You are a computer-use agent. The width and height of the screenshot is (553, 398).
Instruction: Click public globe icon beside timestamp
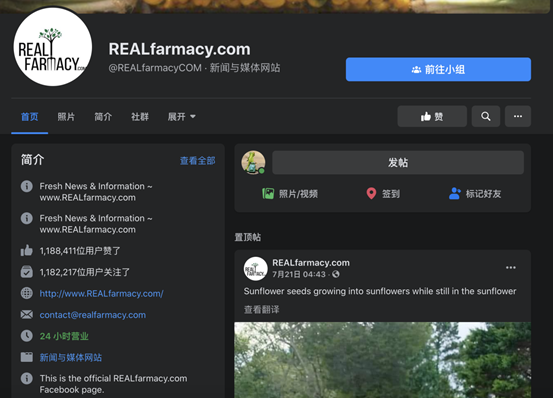click(336, 274)
